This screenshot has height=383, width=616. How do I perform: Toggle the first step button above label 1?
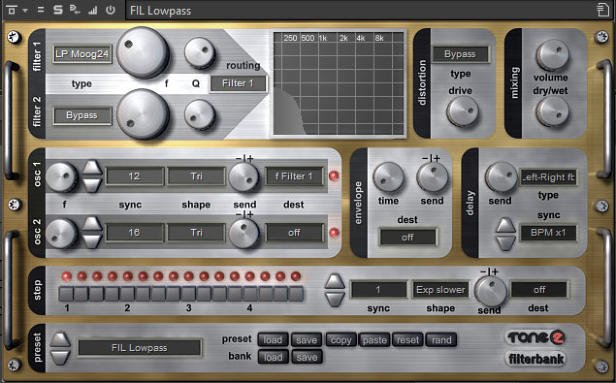(66, 294)
